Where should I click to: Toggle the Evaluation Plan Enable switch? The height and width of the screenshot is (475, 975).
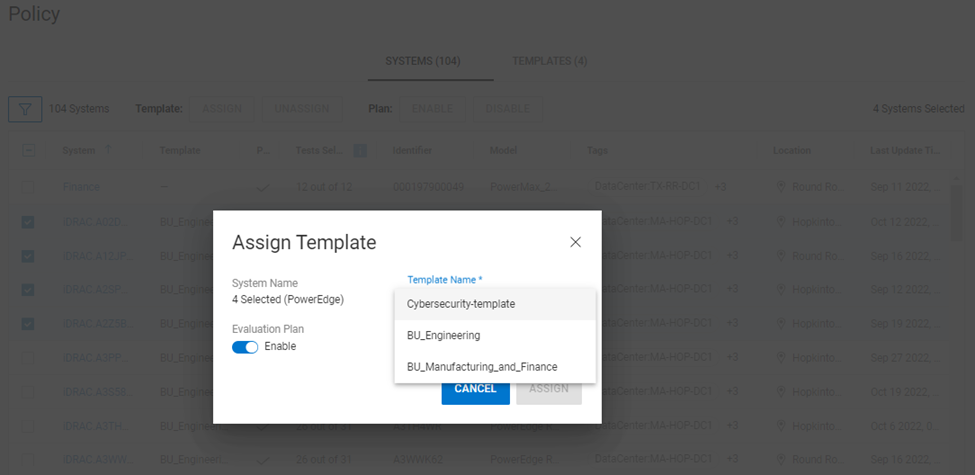[245, 347]
